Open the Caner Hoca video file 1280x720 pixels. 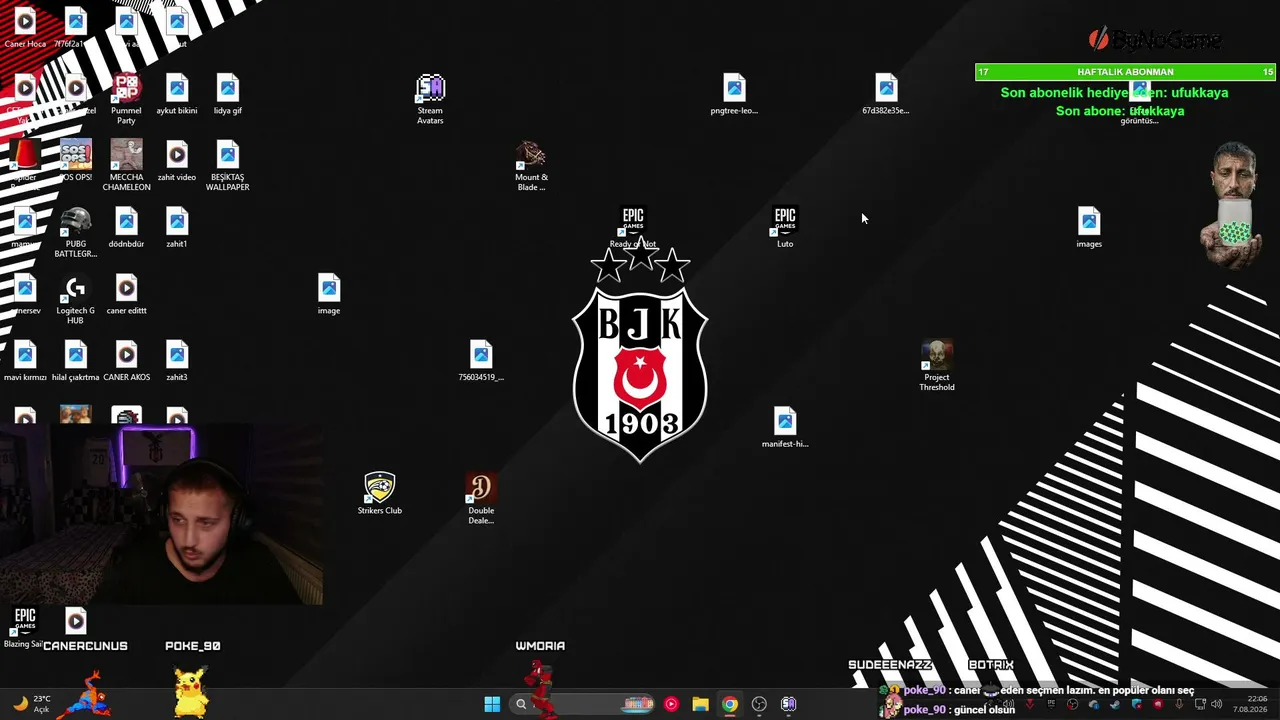(25, 28)
